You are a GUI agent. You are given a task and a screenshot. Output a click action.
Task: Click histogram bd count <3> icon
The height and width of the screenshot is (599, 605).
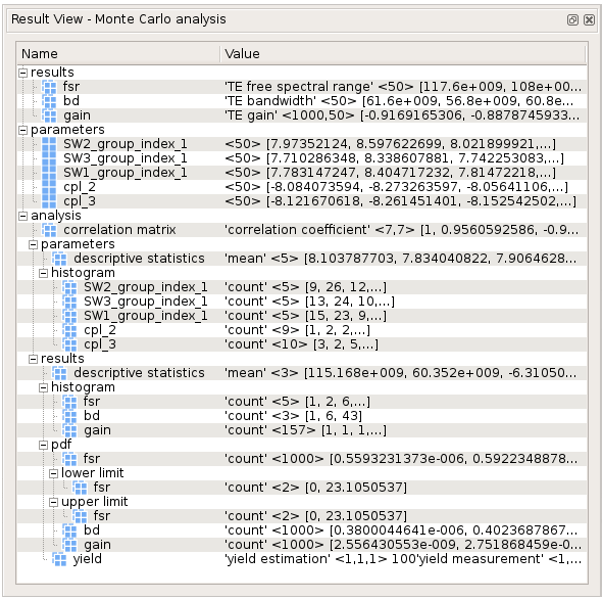(70, 416)
